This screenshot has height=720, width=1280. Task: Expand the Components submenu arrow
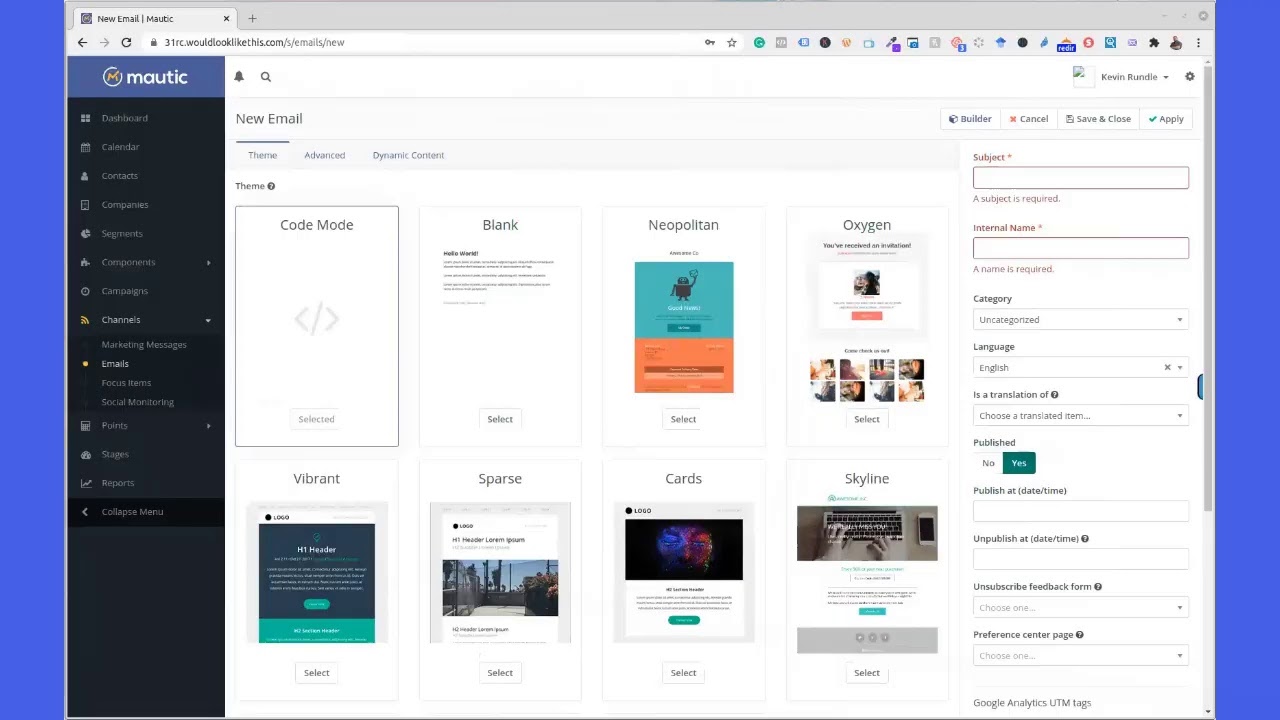[209, 263]
